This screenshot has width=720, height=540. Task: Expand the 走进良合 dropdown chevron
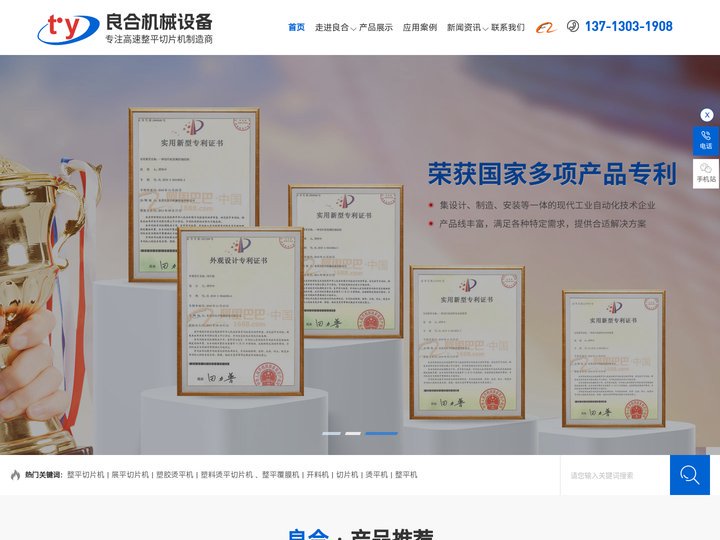click(353, 29)
